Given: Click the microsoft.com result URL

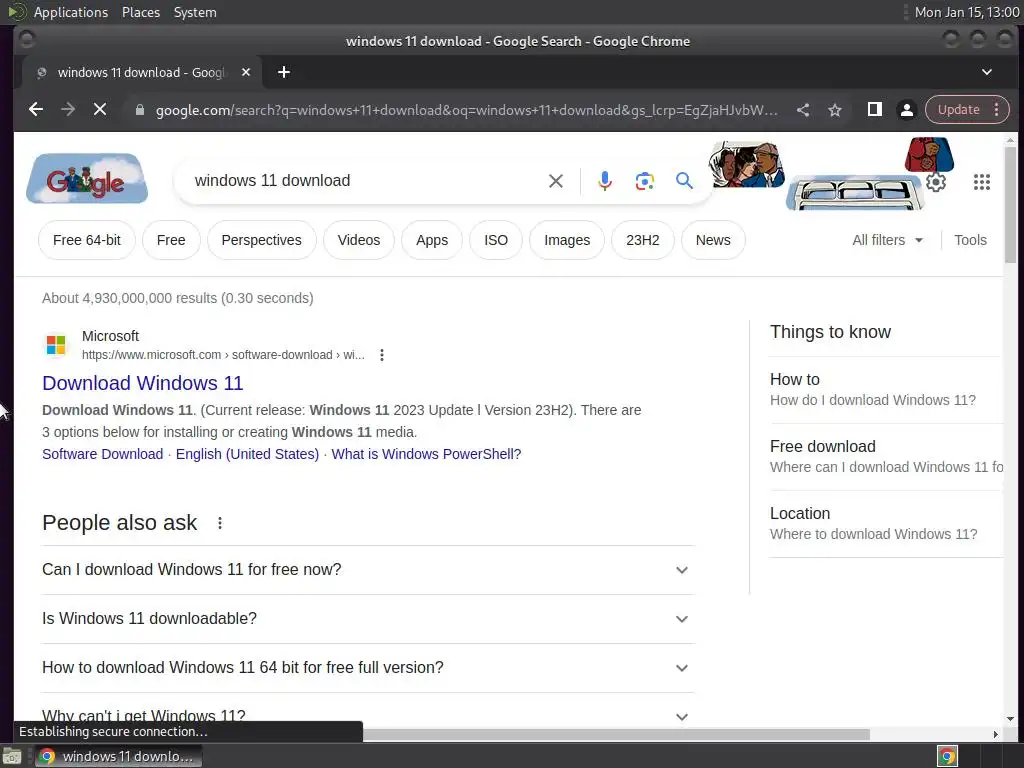Looking at the screenshot, I should tap(223, 355).
